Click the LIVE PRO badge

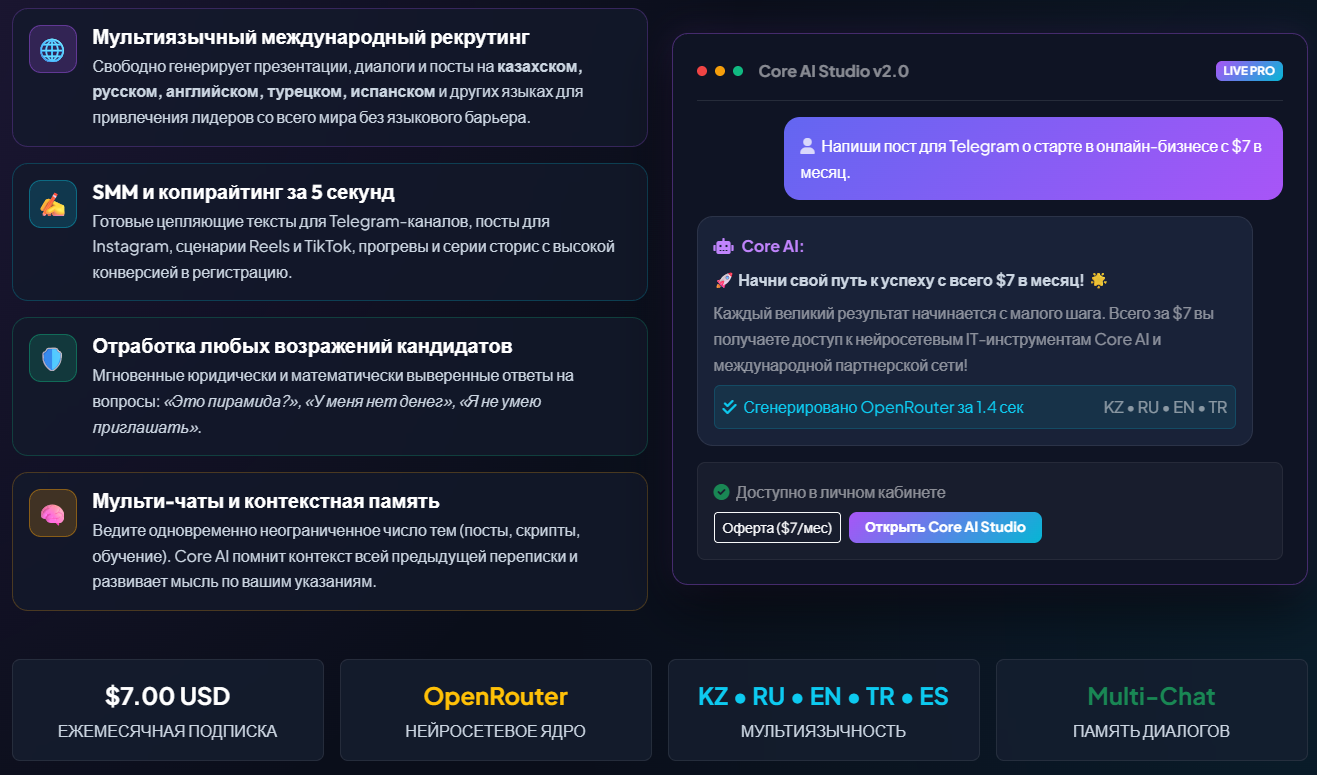coord(1249,71)
